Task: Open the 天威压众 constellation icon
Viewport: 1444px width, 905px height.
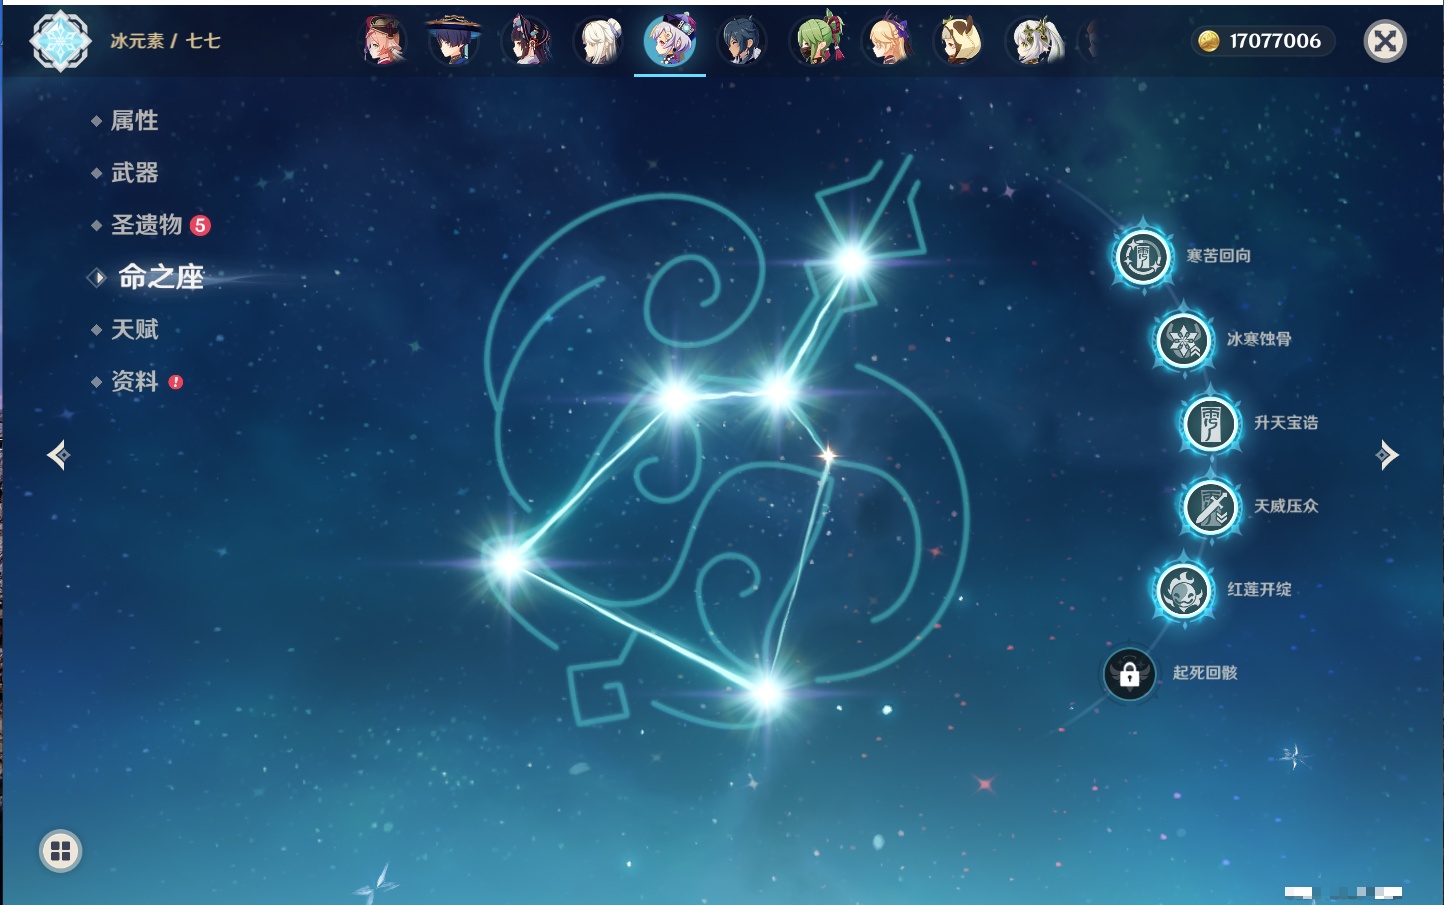Action: point(1210,507)
